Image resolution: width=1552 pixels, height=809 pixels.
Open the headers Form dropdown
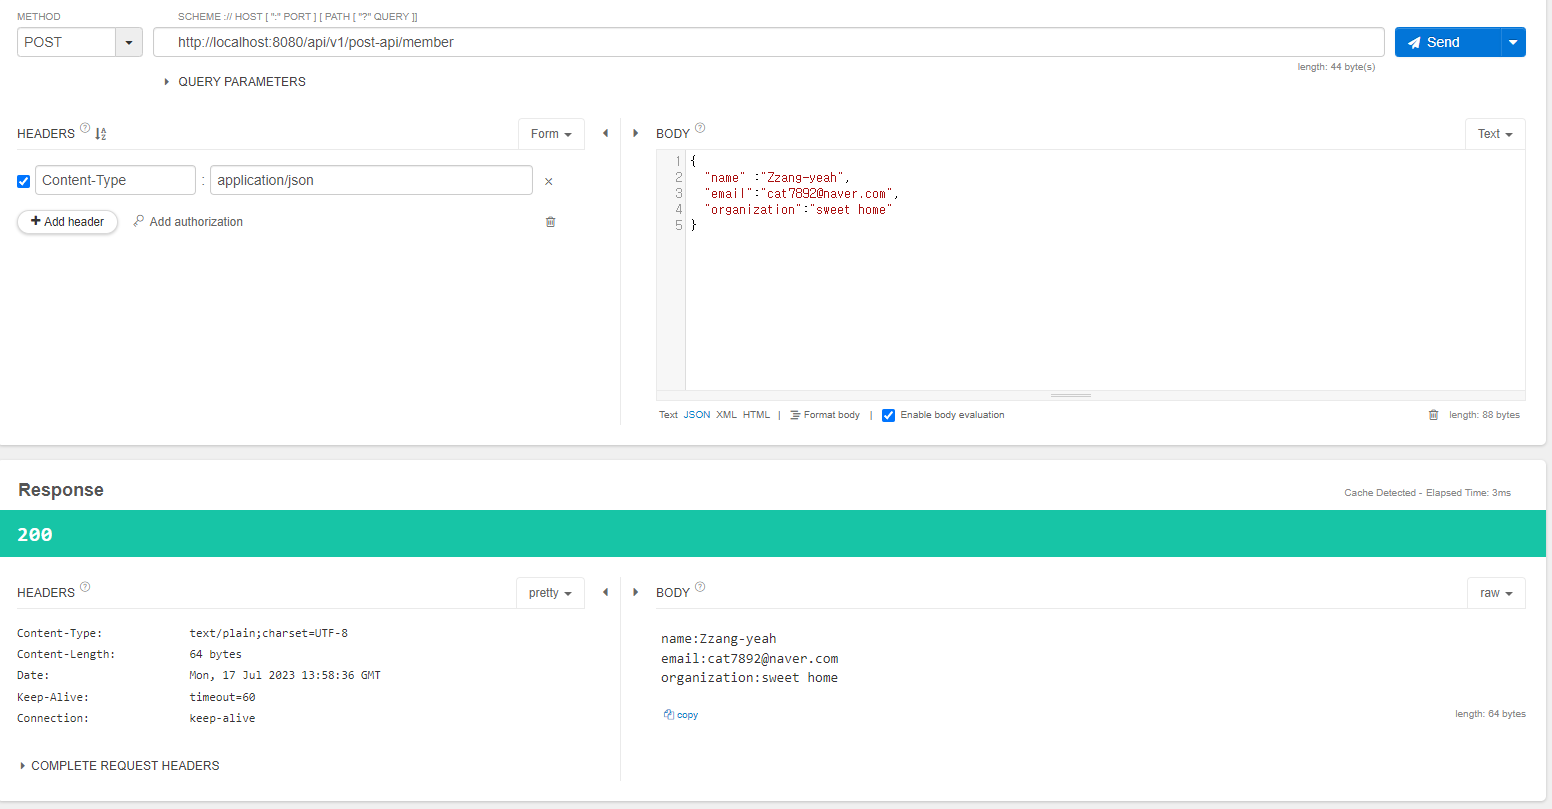click(551, 134)
